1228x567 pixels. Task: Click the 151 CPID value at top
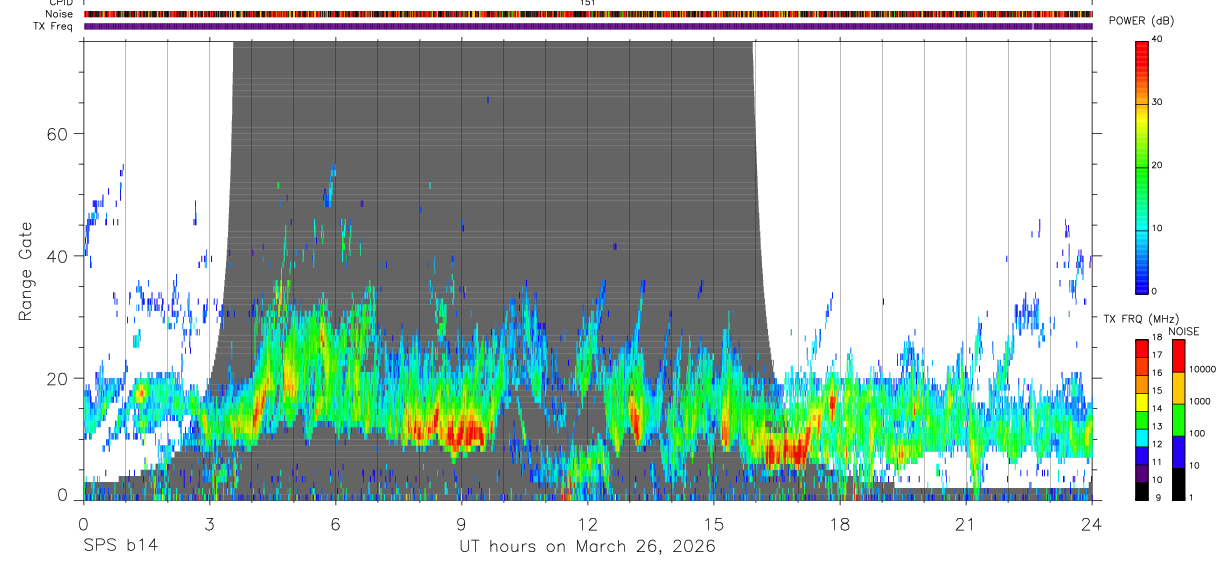point(587,3)
